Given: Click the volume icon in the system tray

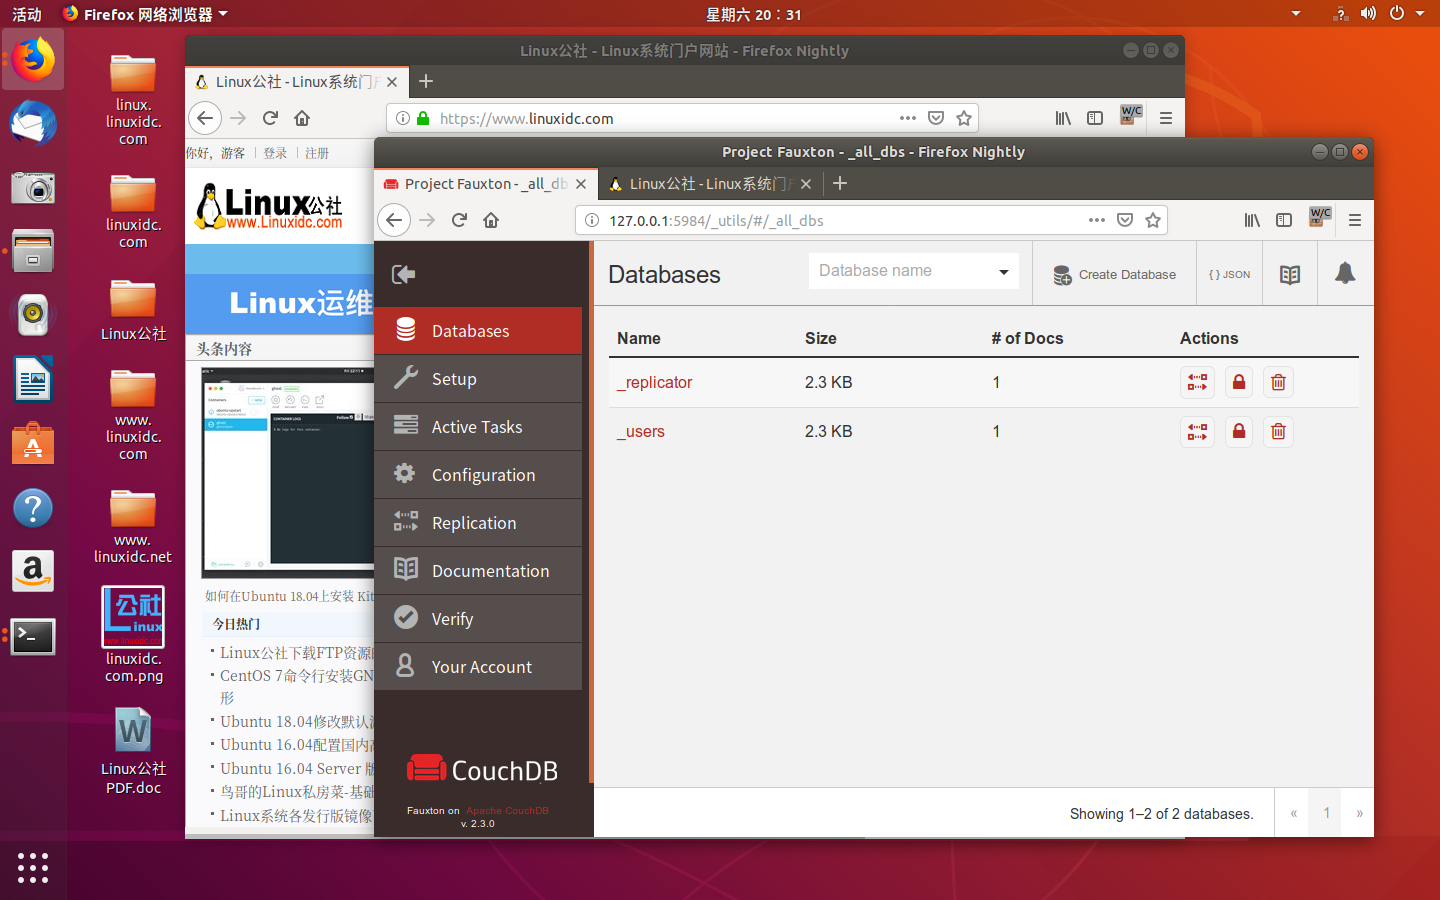Looking at the screenshot, I should click(x=1368, y=14).
